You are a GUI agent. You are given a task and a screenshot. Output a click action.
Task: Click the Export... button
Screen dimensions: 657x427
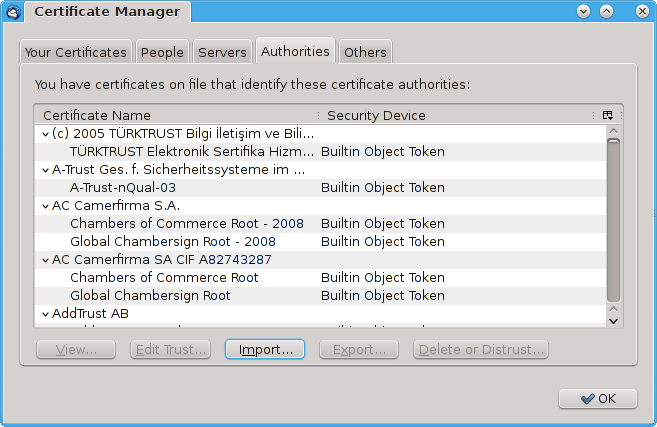pos(359,349)
